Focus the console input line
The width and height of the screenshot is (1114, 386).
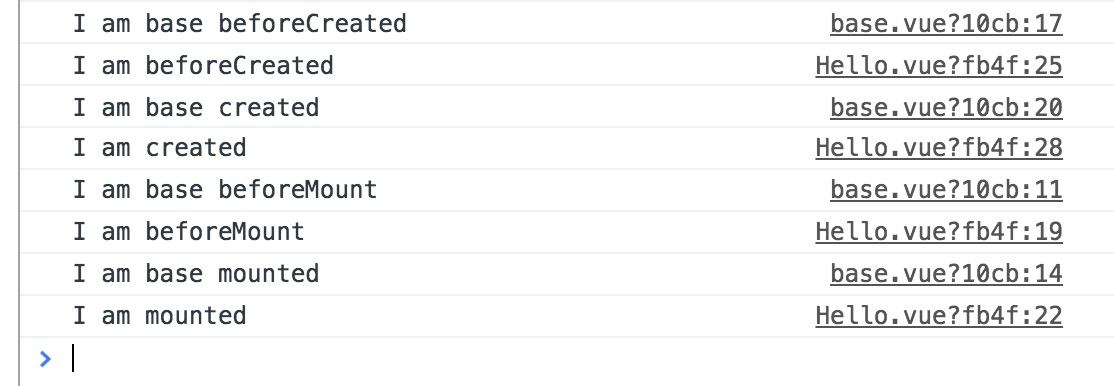(x=568, y=359)
